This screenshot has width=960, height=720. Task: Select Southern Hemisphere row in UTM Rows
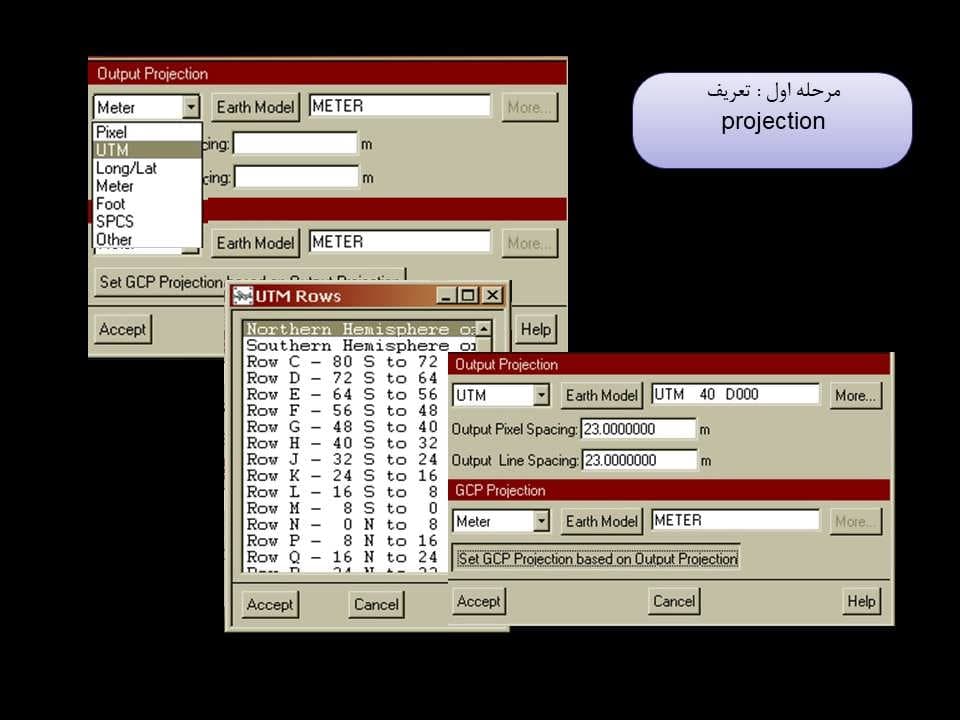361,345
